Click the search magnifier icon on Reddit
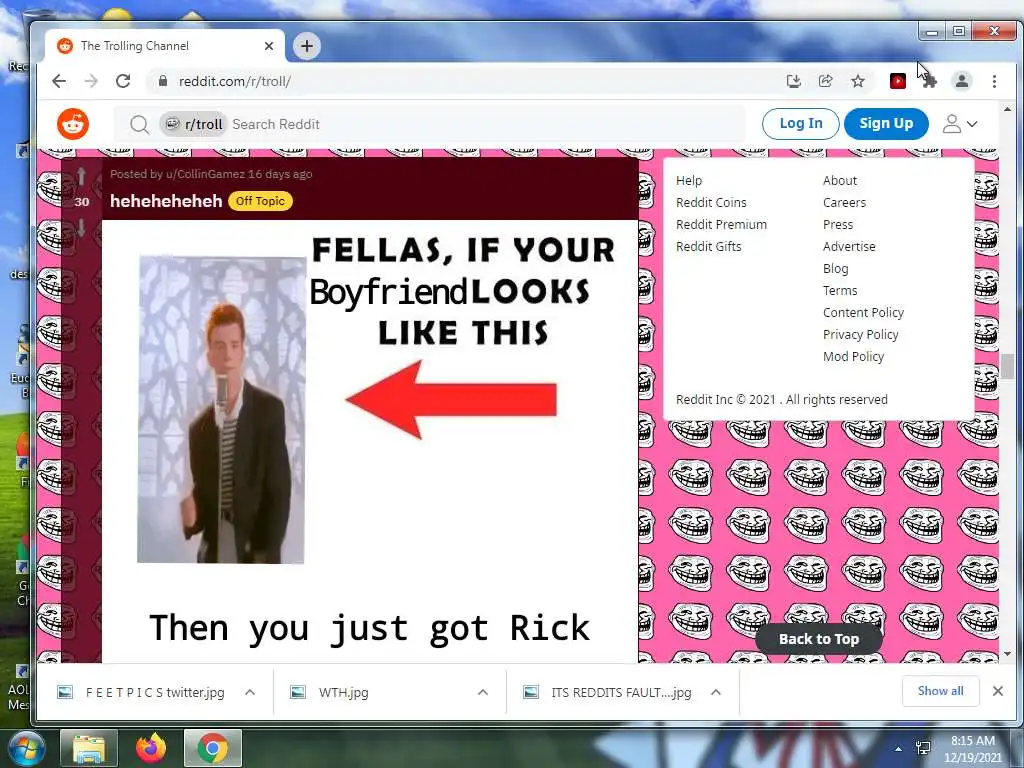Viewport: 1024px width, 768px height. [139, 124]
